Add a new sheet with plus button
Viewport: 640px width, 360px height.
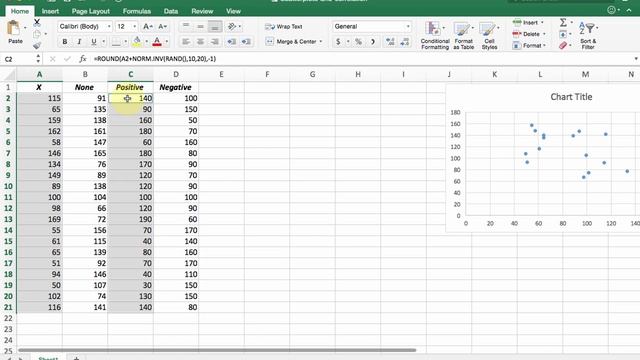[x=76, y=358]
